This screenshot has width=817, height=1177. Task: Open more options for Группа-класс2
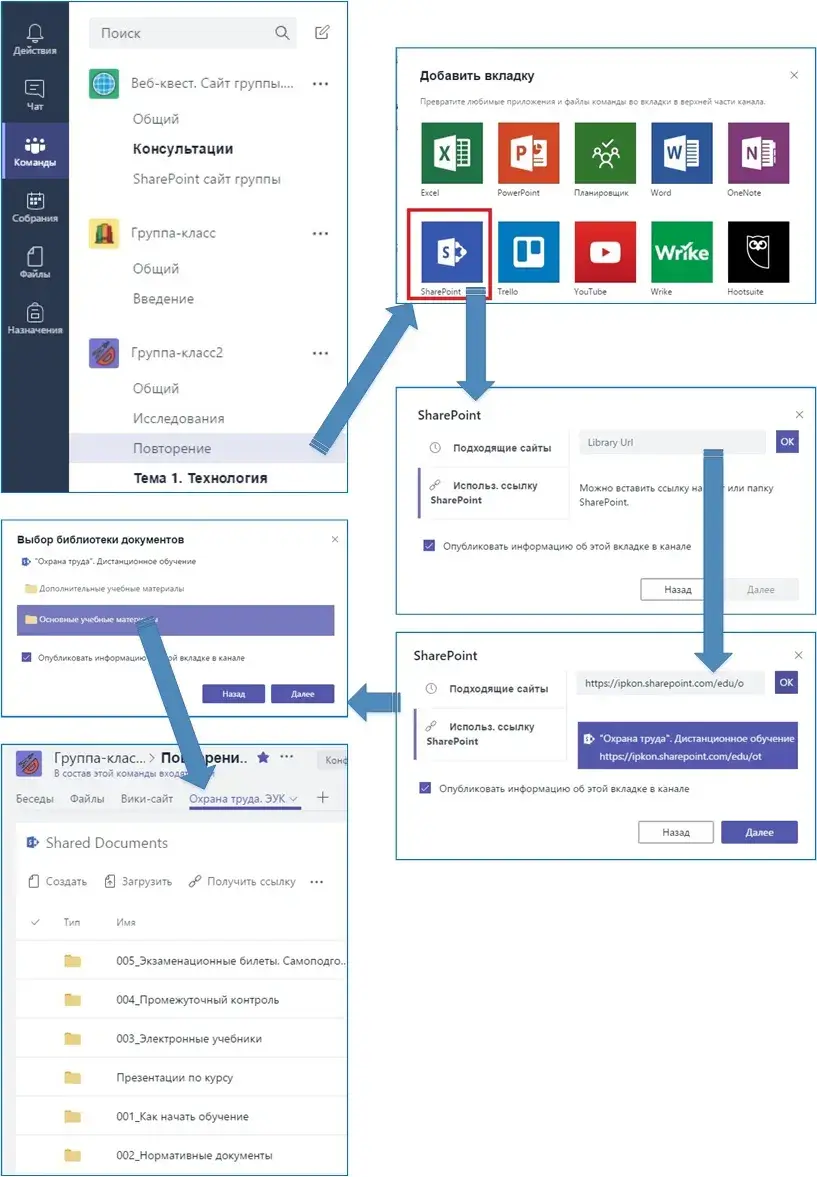coord(320,353)
